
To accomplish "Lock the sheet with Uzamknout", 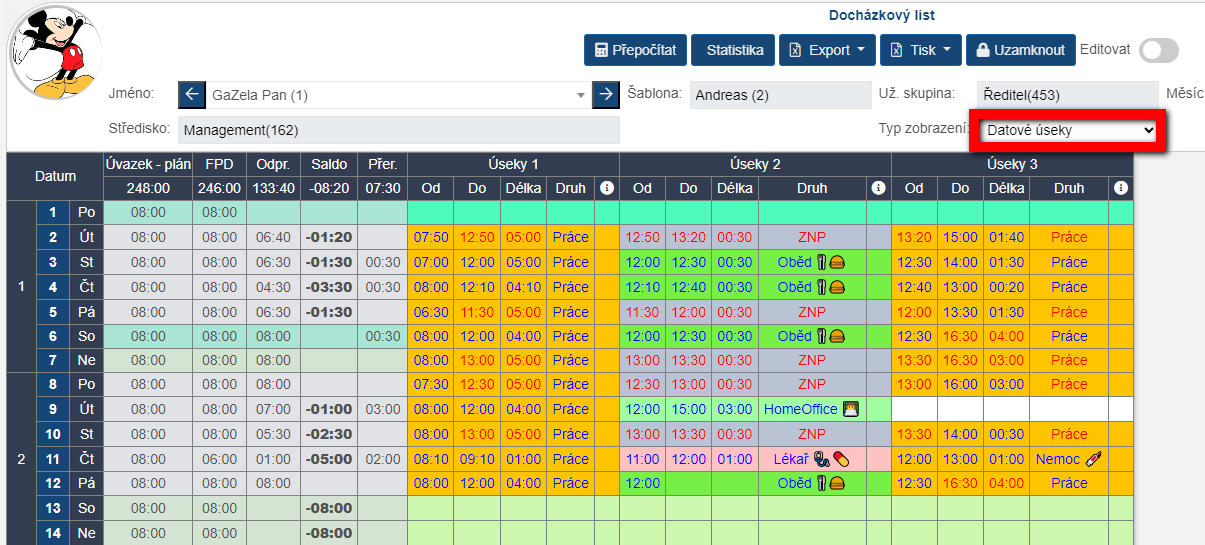I will pos(1020,50).
